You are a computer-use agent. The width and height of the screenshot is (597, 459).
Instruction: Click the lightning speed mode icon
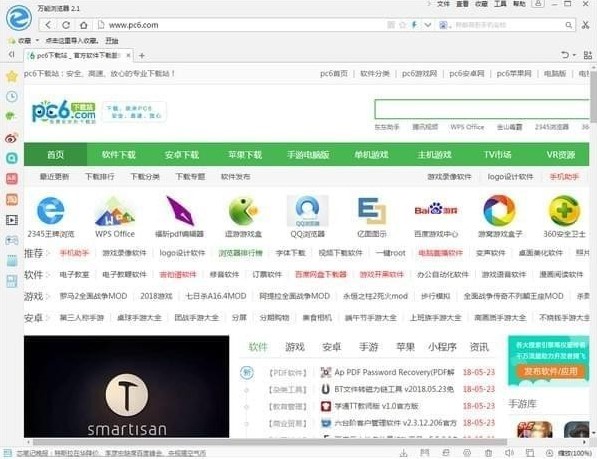click(414, 25)
